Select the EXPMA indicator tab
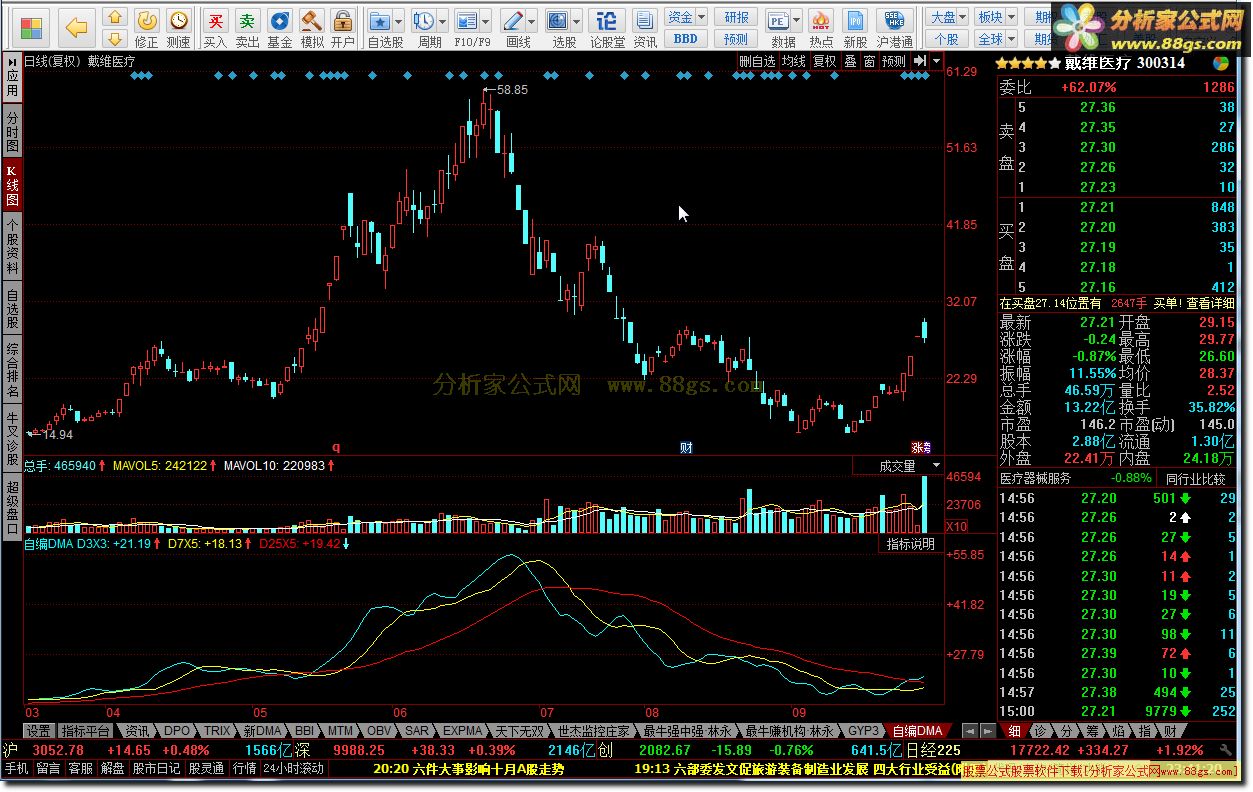 tap(462, 731)
